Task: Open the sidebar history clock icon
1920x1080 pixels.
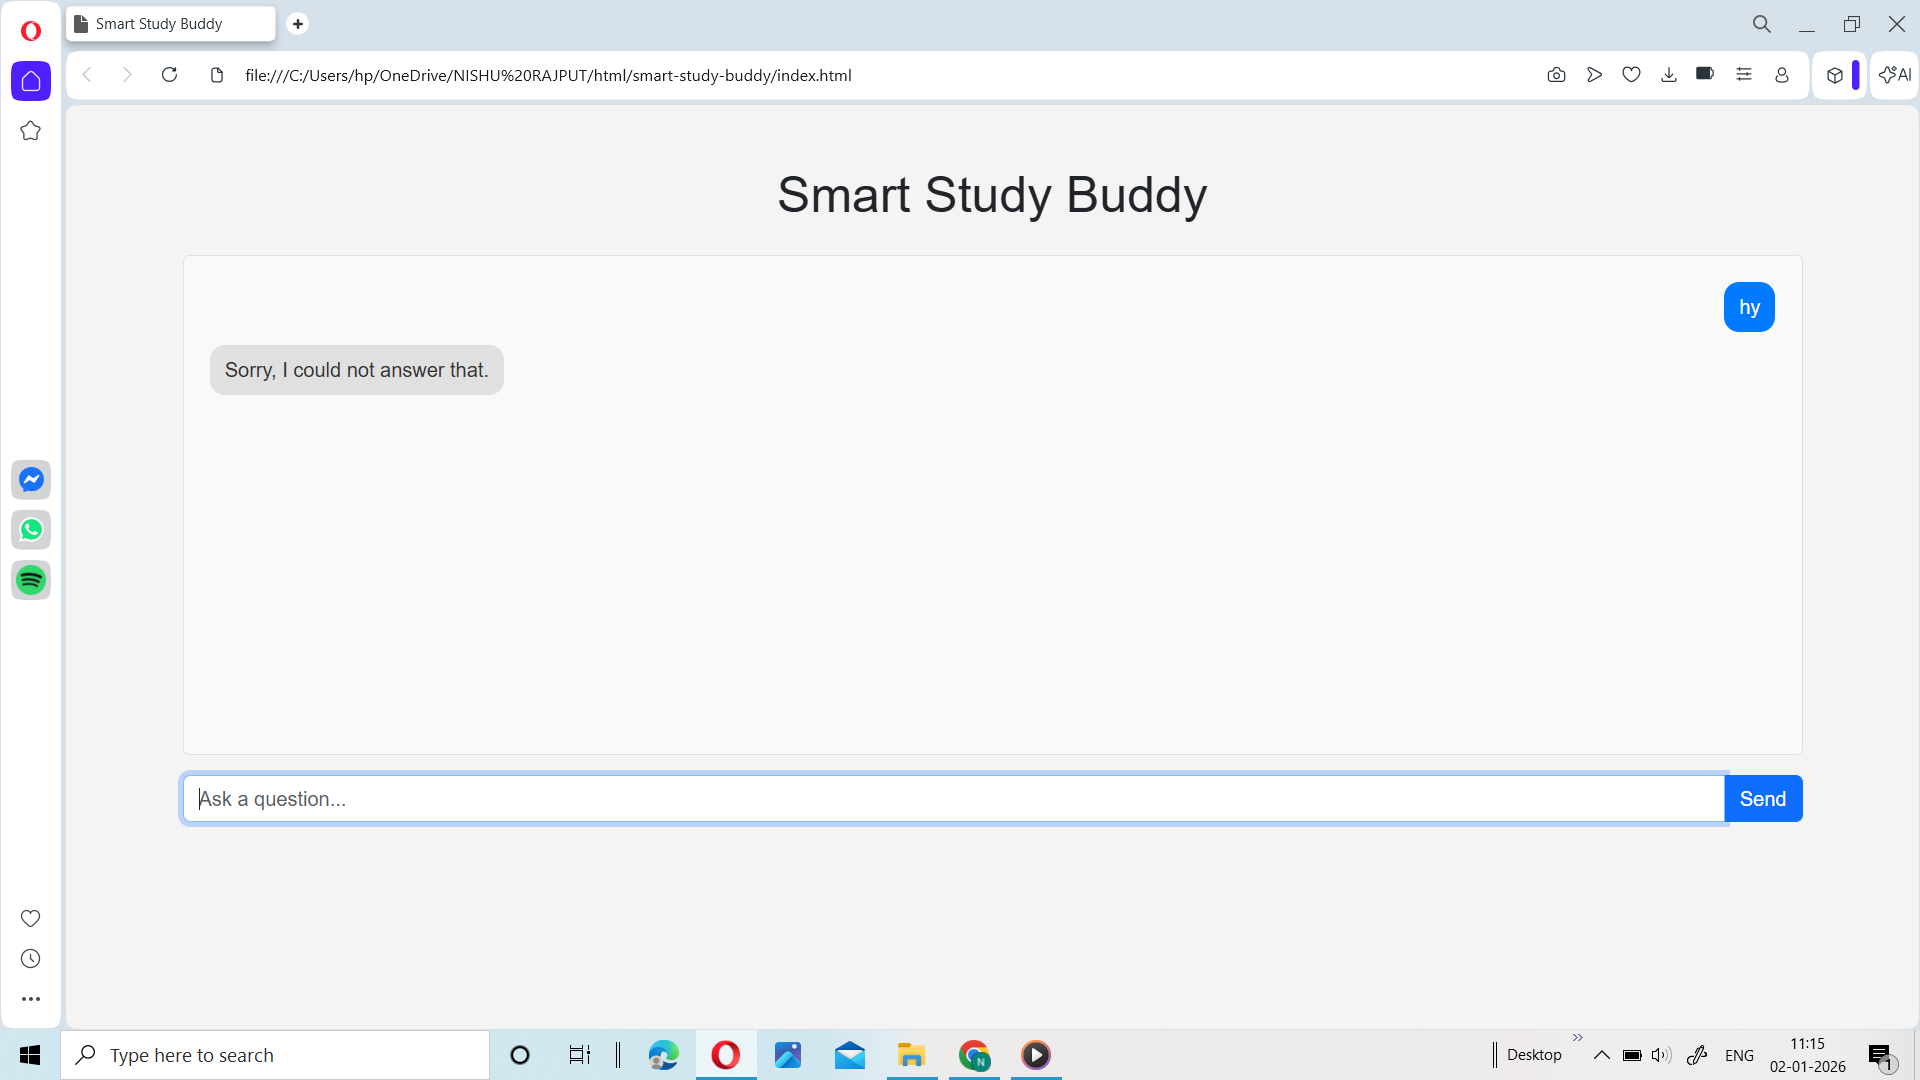Action: [31, 959]
